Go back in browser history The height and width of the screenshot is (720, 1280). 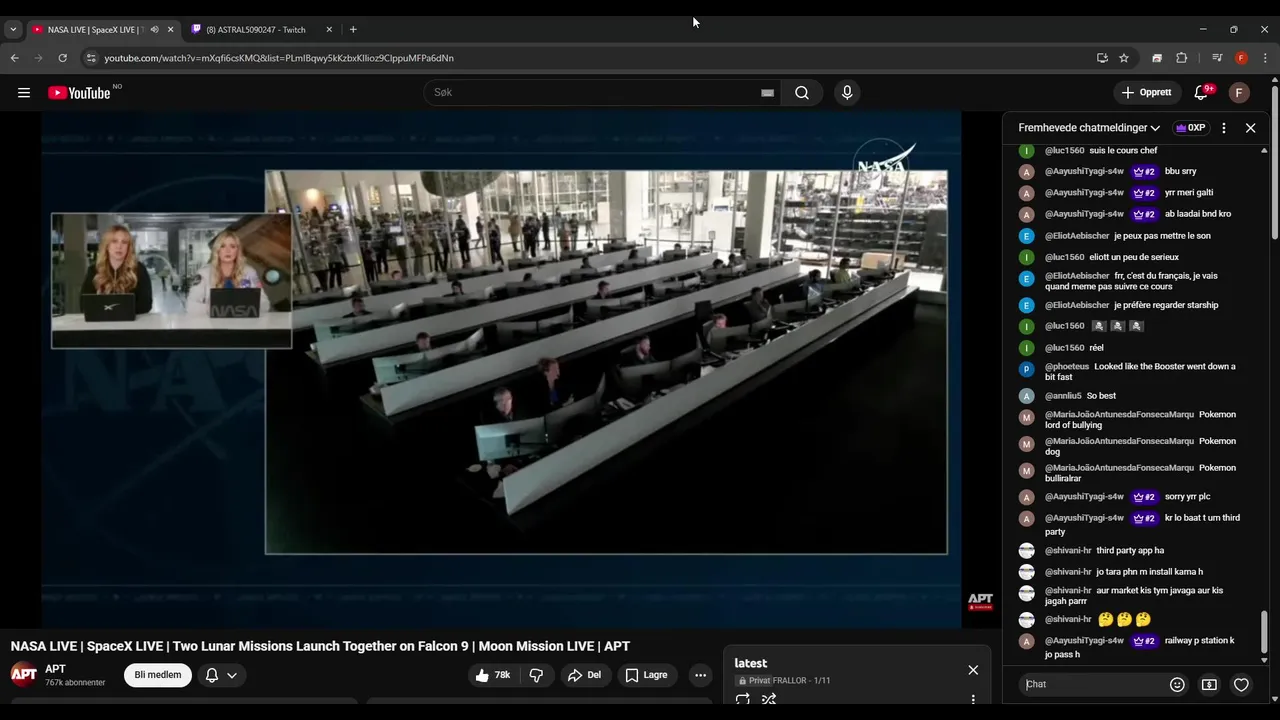15,58
